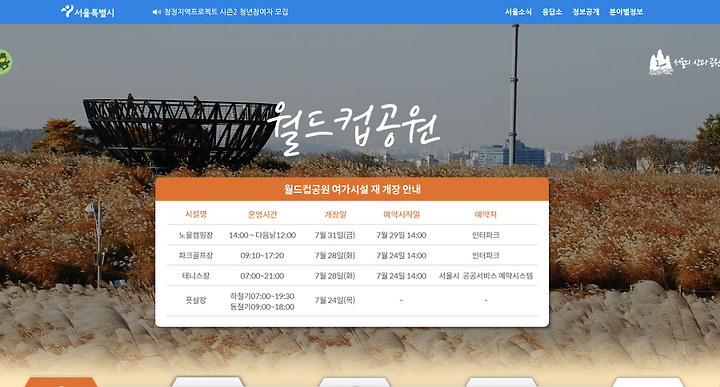Select the 테니스장 row name

196,276
